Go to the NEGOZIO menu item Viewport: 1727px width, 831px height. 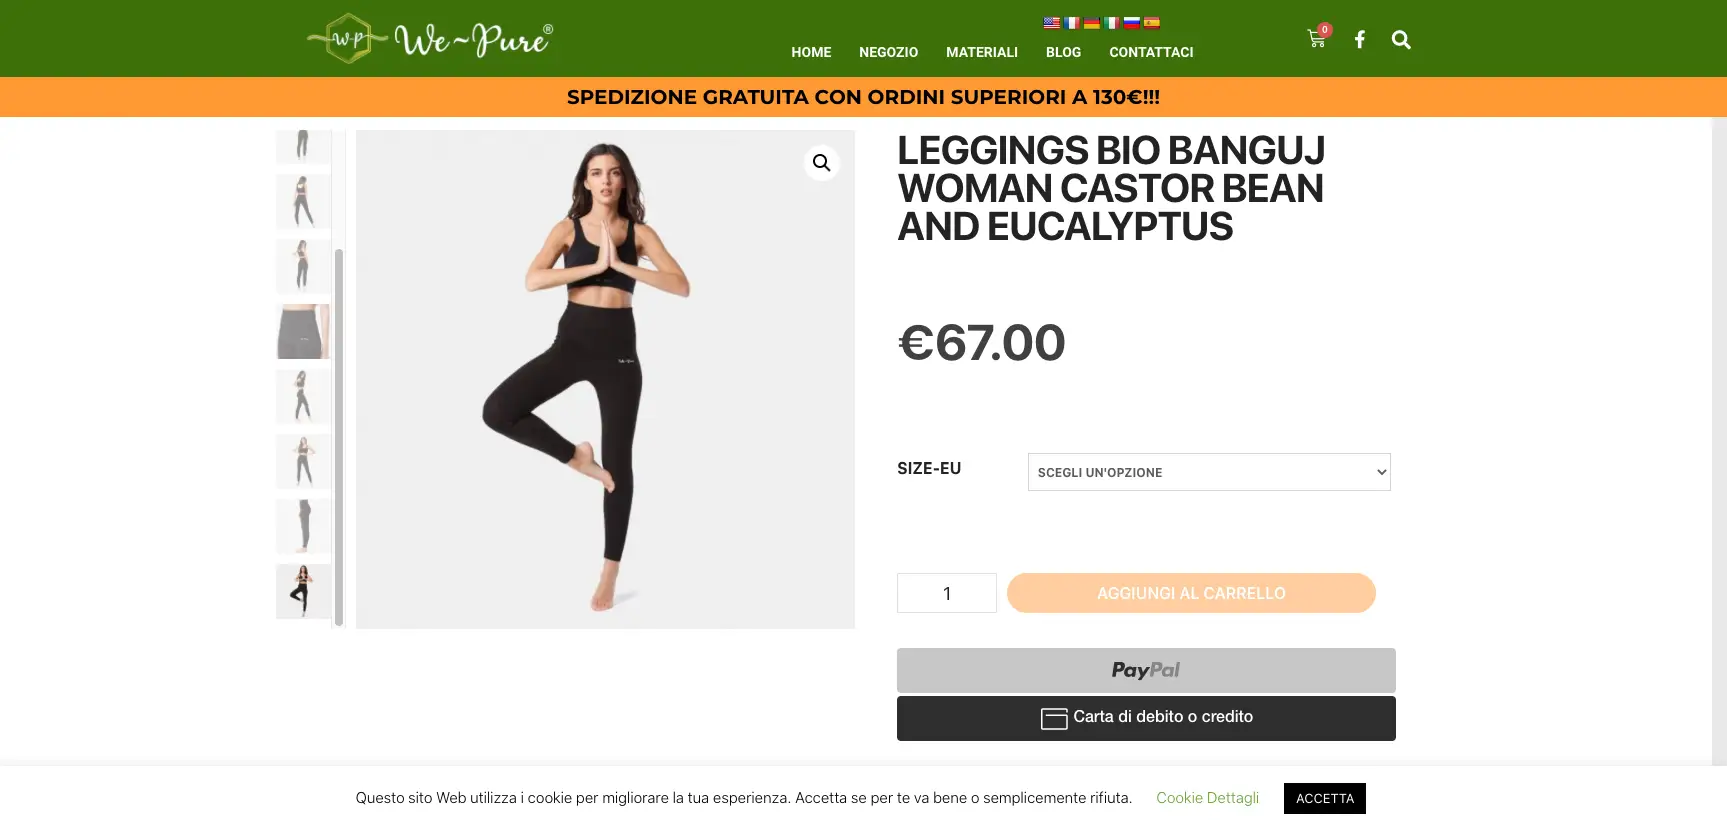click(888, 52)
